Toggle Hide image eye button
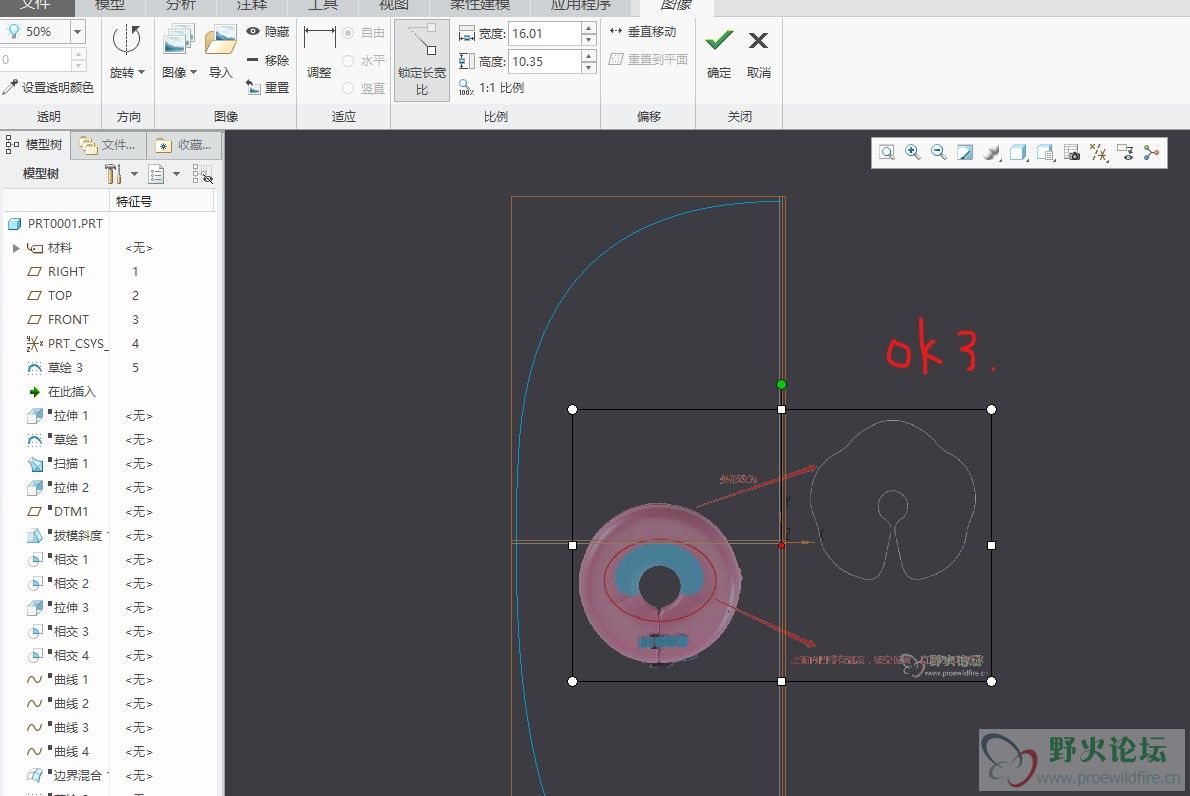The image size is (1190, 796). [x=268, y=32]
